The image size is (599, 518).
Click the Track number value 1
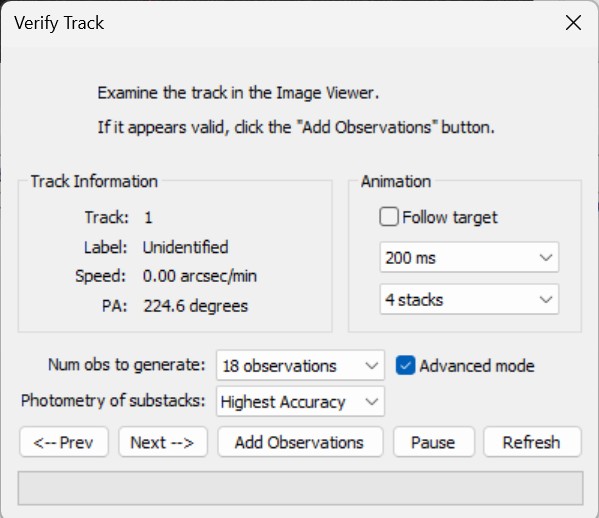(148, 218)
